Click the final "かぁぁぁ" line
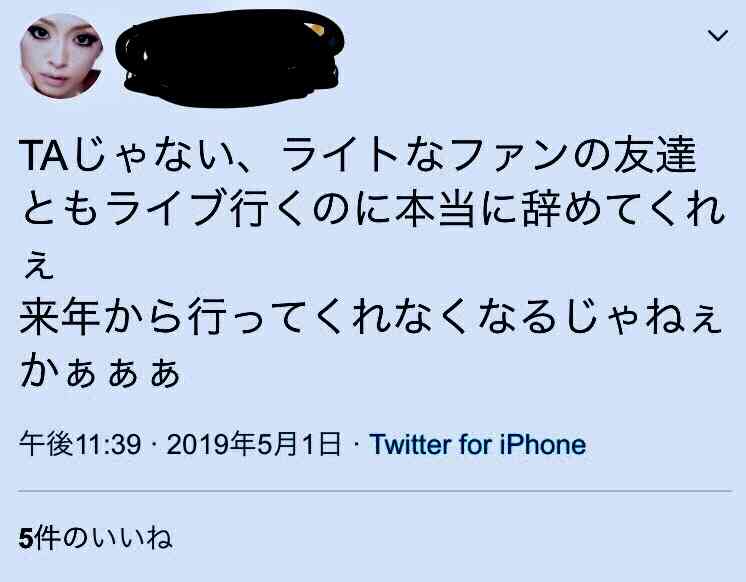 (x=100, y=371)
